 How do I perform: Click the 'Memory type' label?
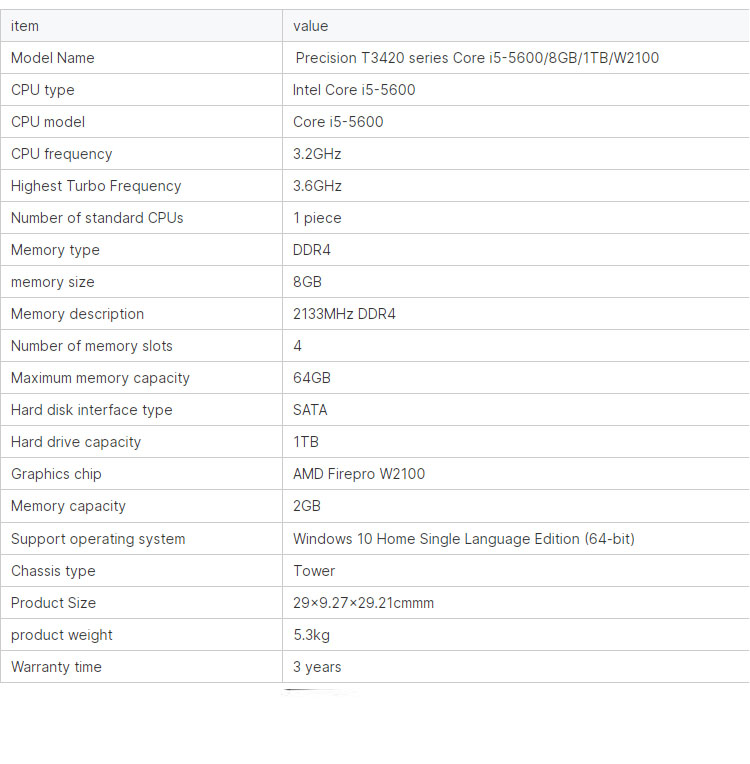(x=55, y=250)
